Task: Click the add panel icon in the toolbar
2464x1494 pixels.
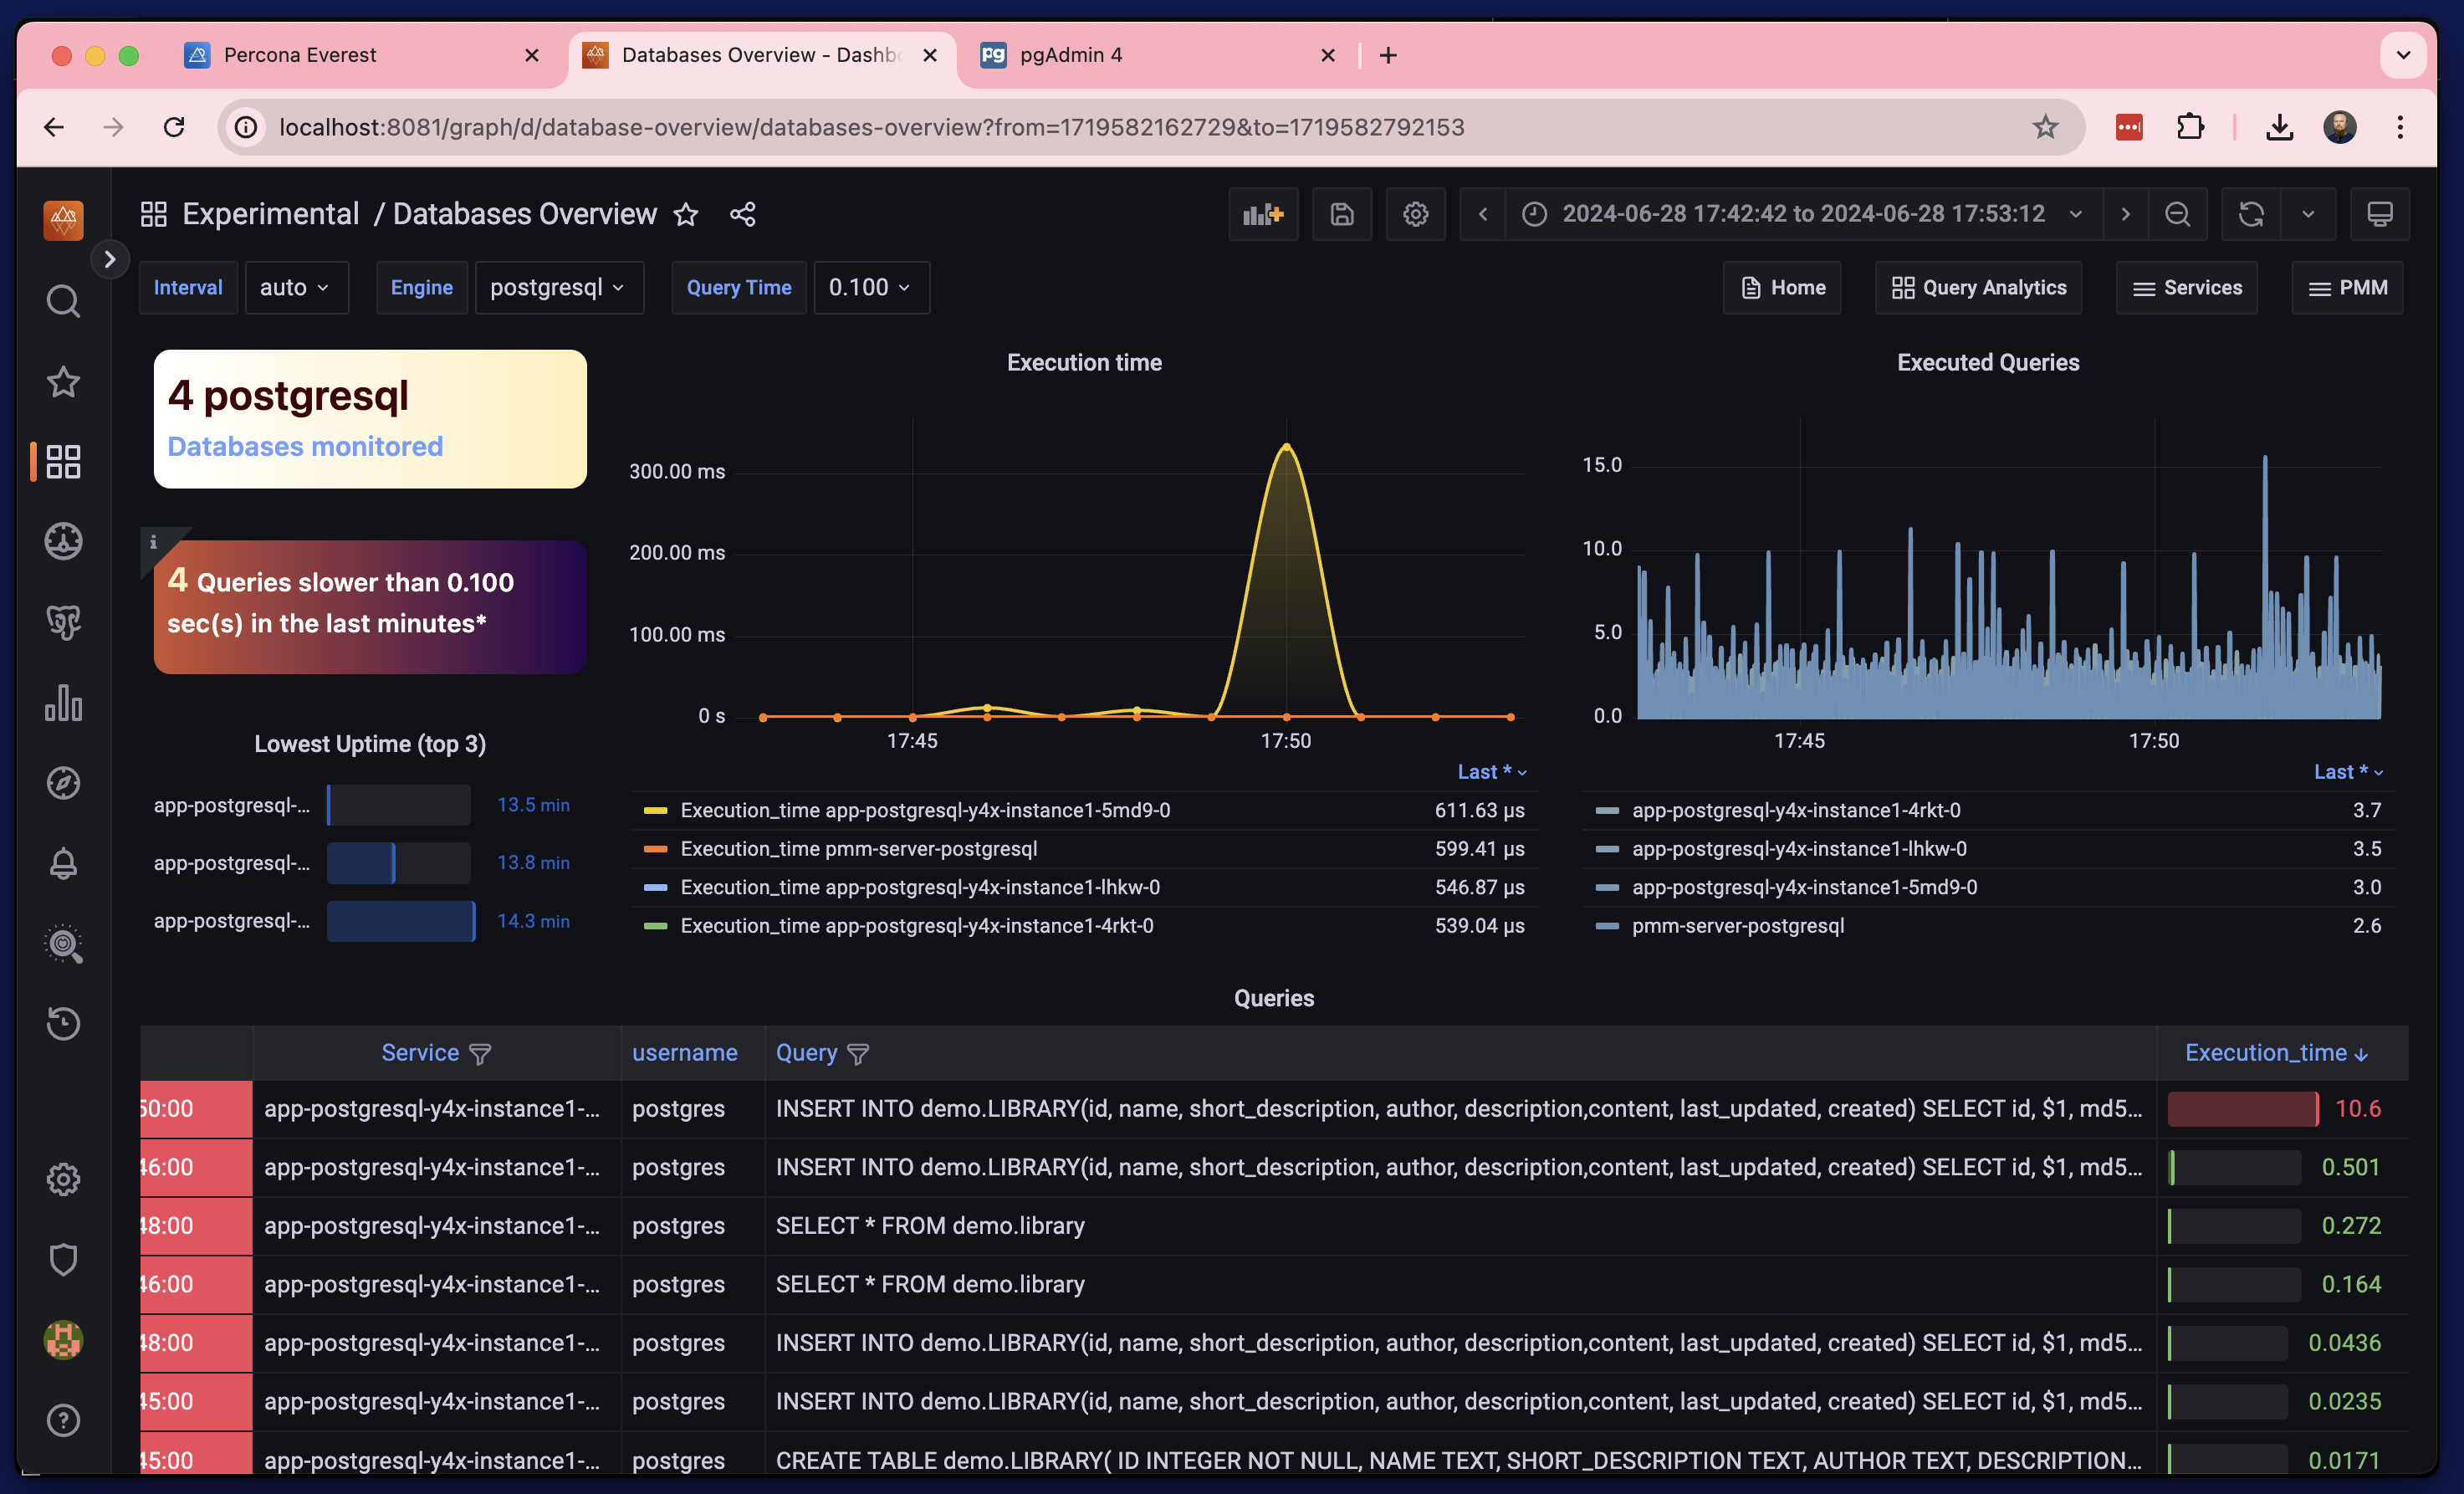Action: (x=1263, y=214)
